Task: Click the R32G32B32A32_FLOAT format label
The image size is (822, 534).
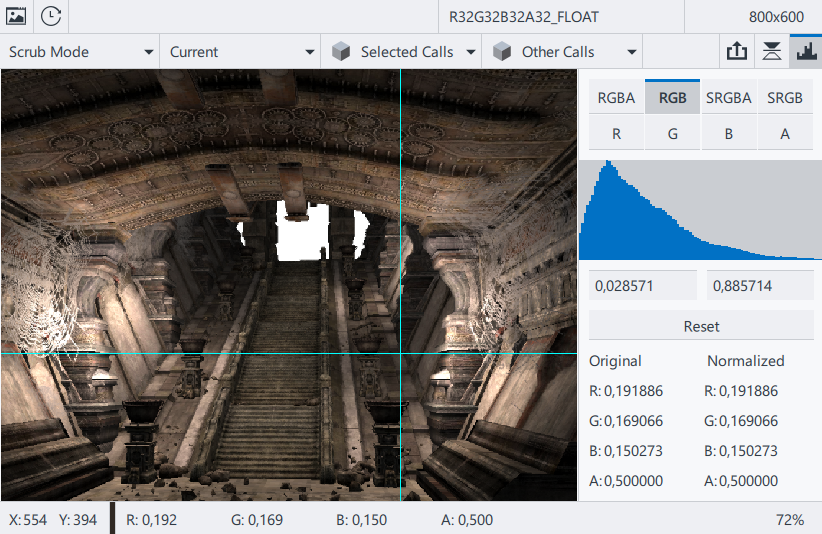Action: coord(524,17)
